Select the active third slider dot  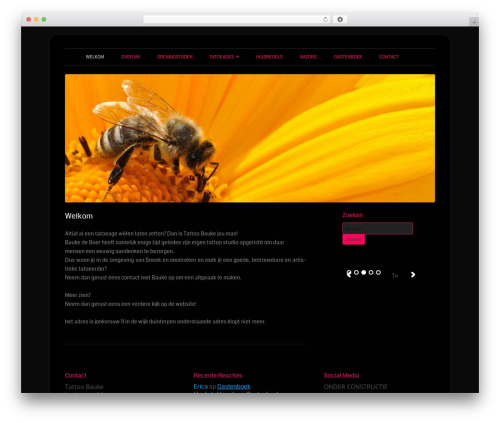pyautogui.click(x=364, y=272)
